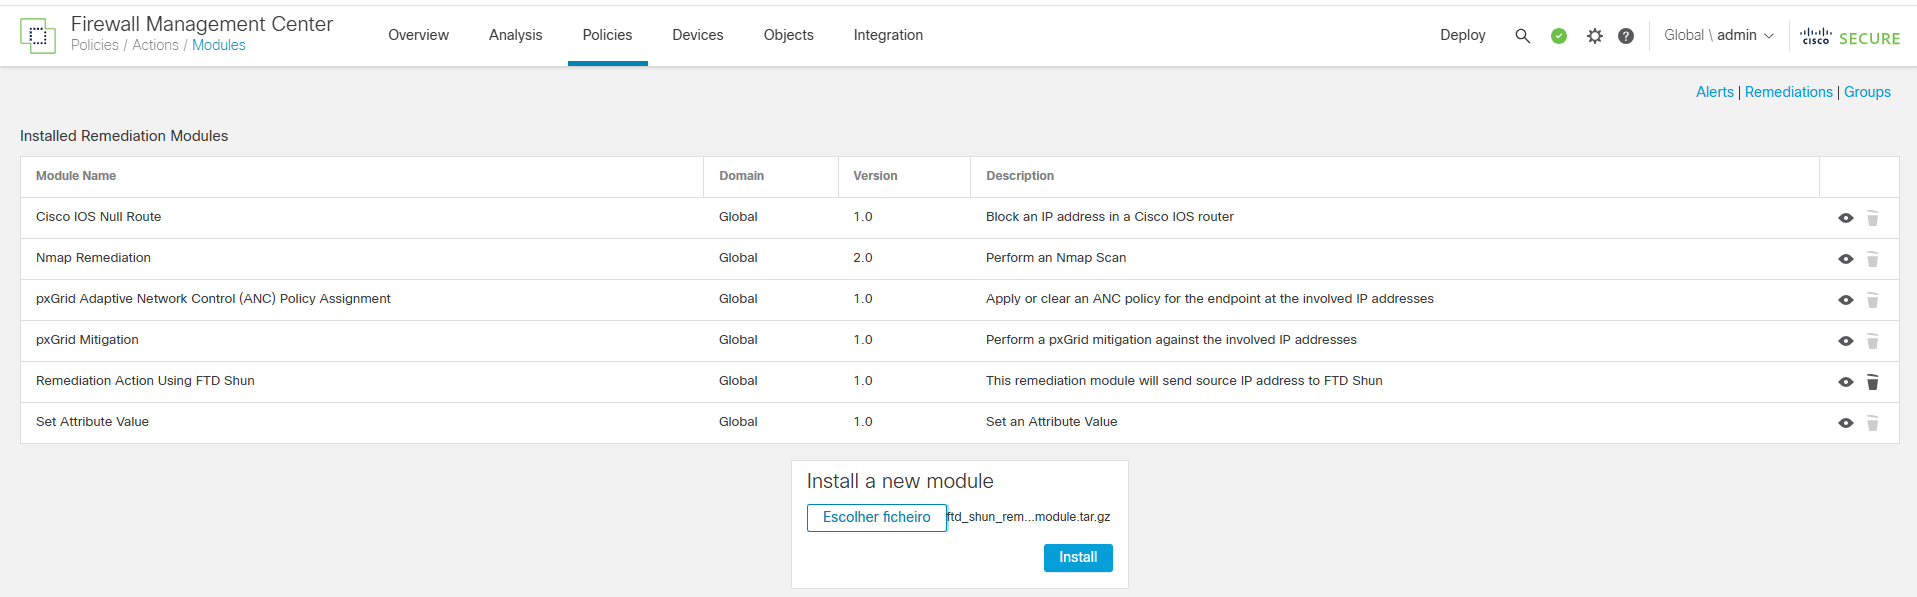Click 'Perform an Nmap Scan' description
The height and width of the screenshot is (597, 1917).
(x=1056, y=258)
